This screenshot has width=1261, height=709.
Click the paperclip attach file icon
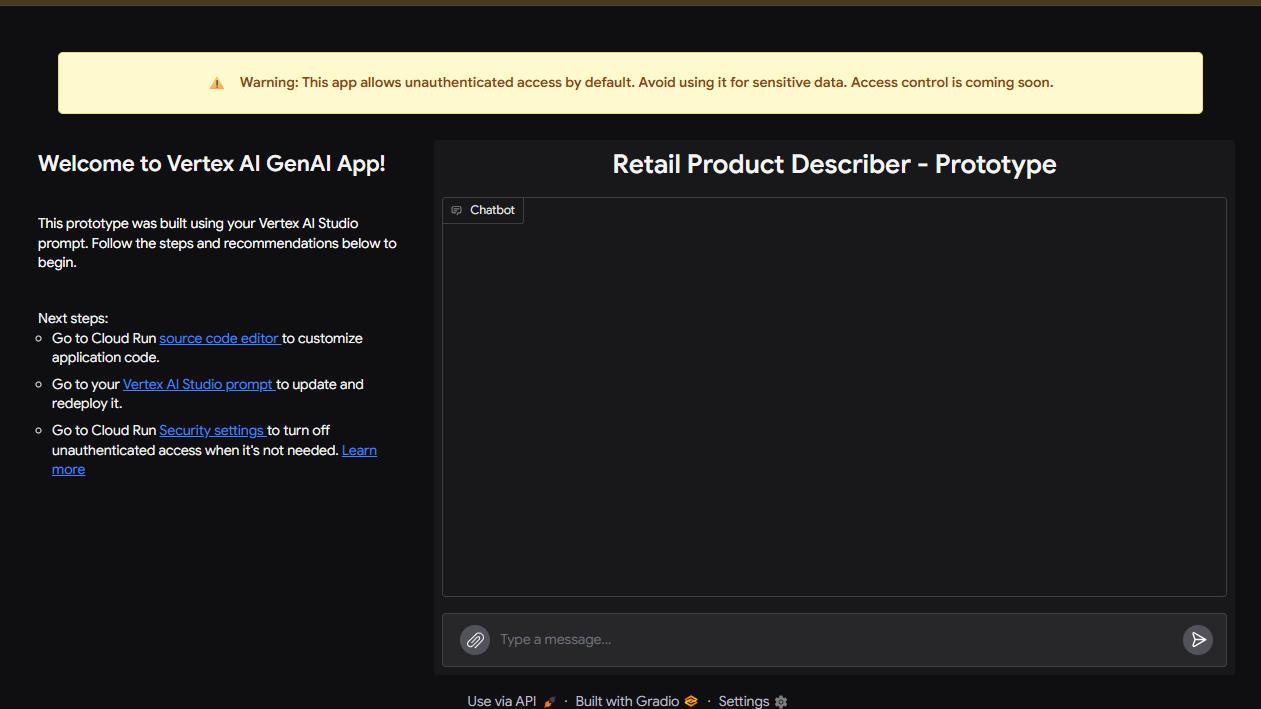click(475, 640)
